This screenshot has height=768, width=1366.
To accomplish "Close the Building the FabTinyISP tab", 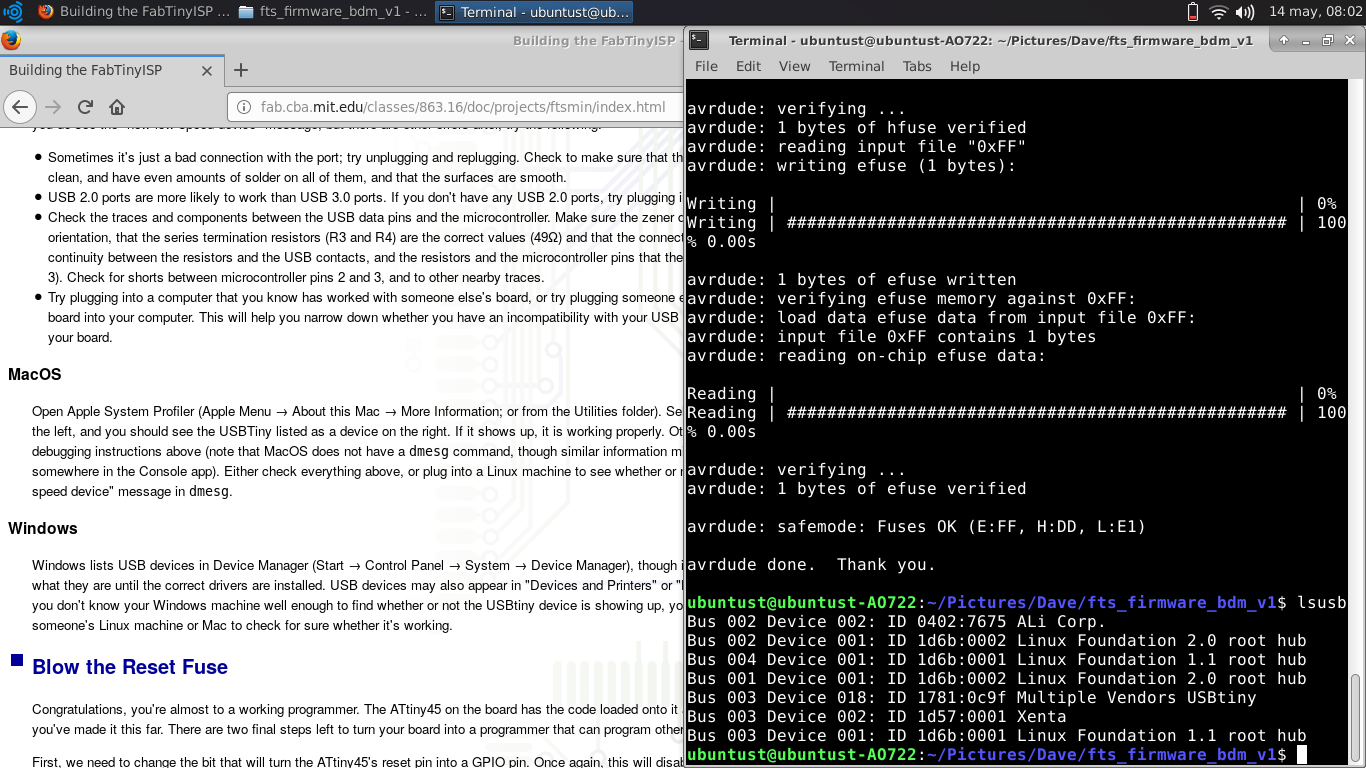I will [207, 71].
